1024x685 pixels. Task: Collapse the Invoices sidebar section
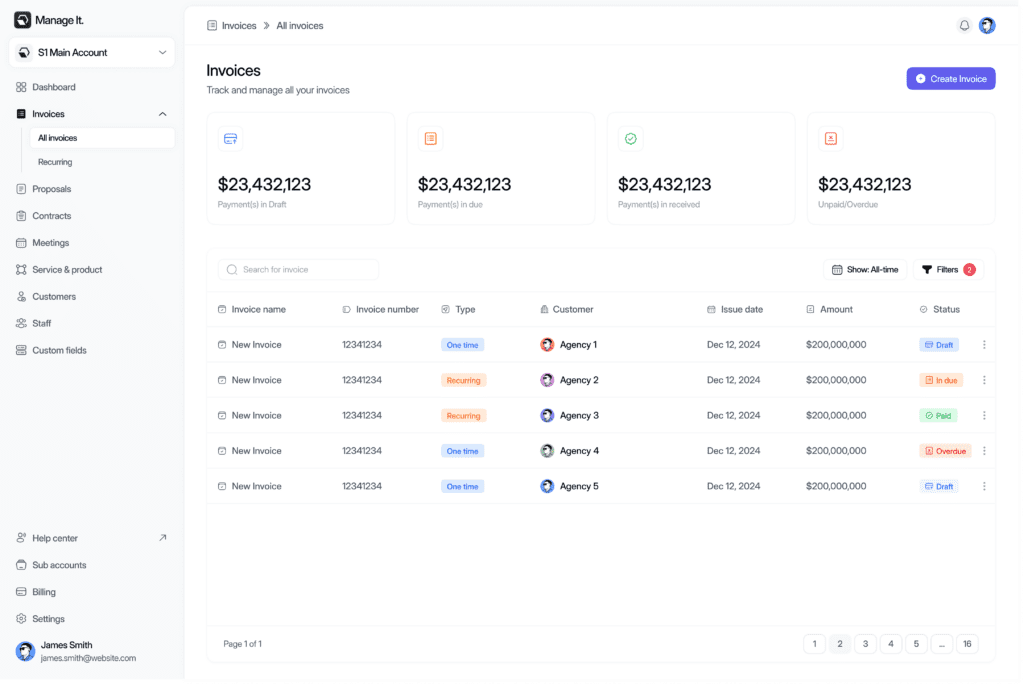click(x=163, y=114)
